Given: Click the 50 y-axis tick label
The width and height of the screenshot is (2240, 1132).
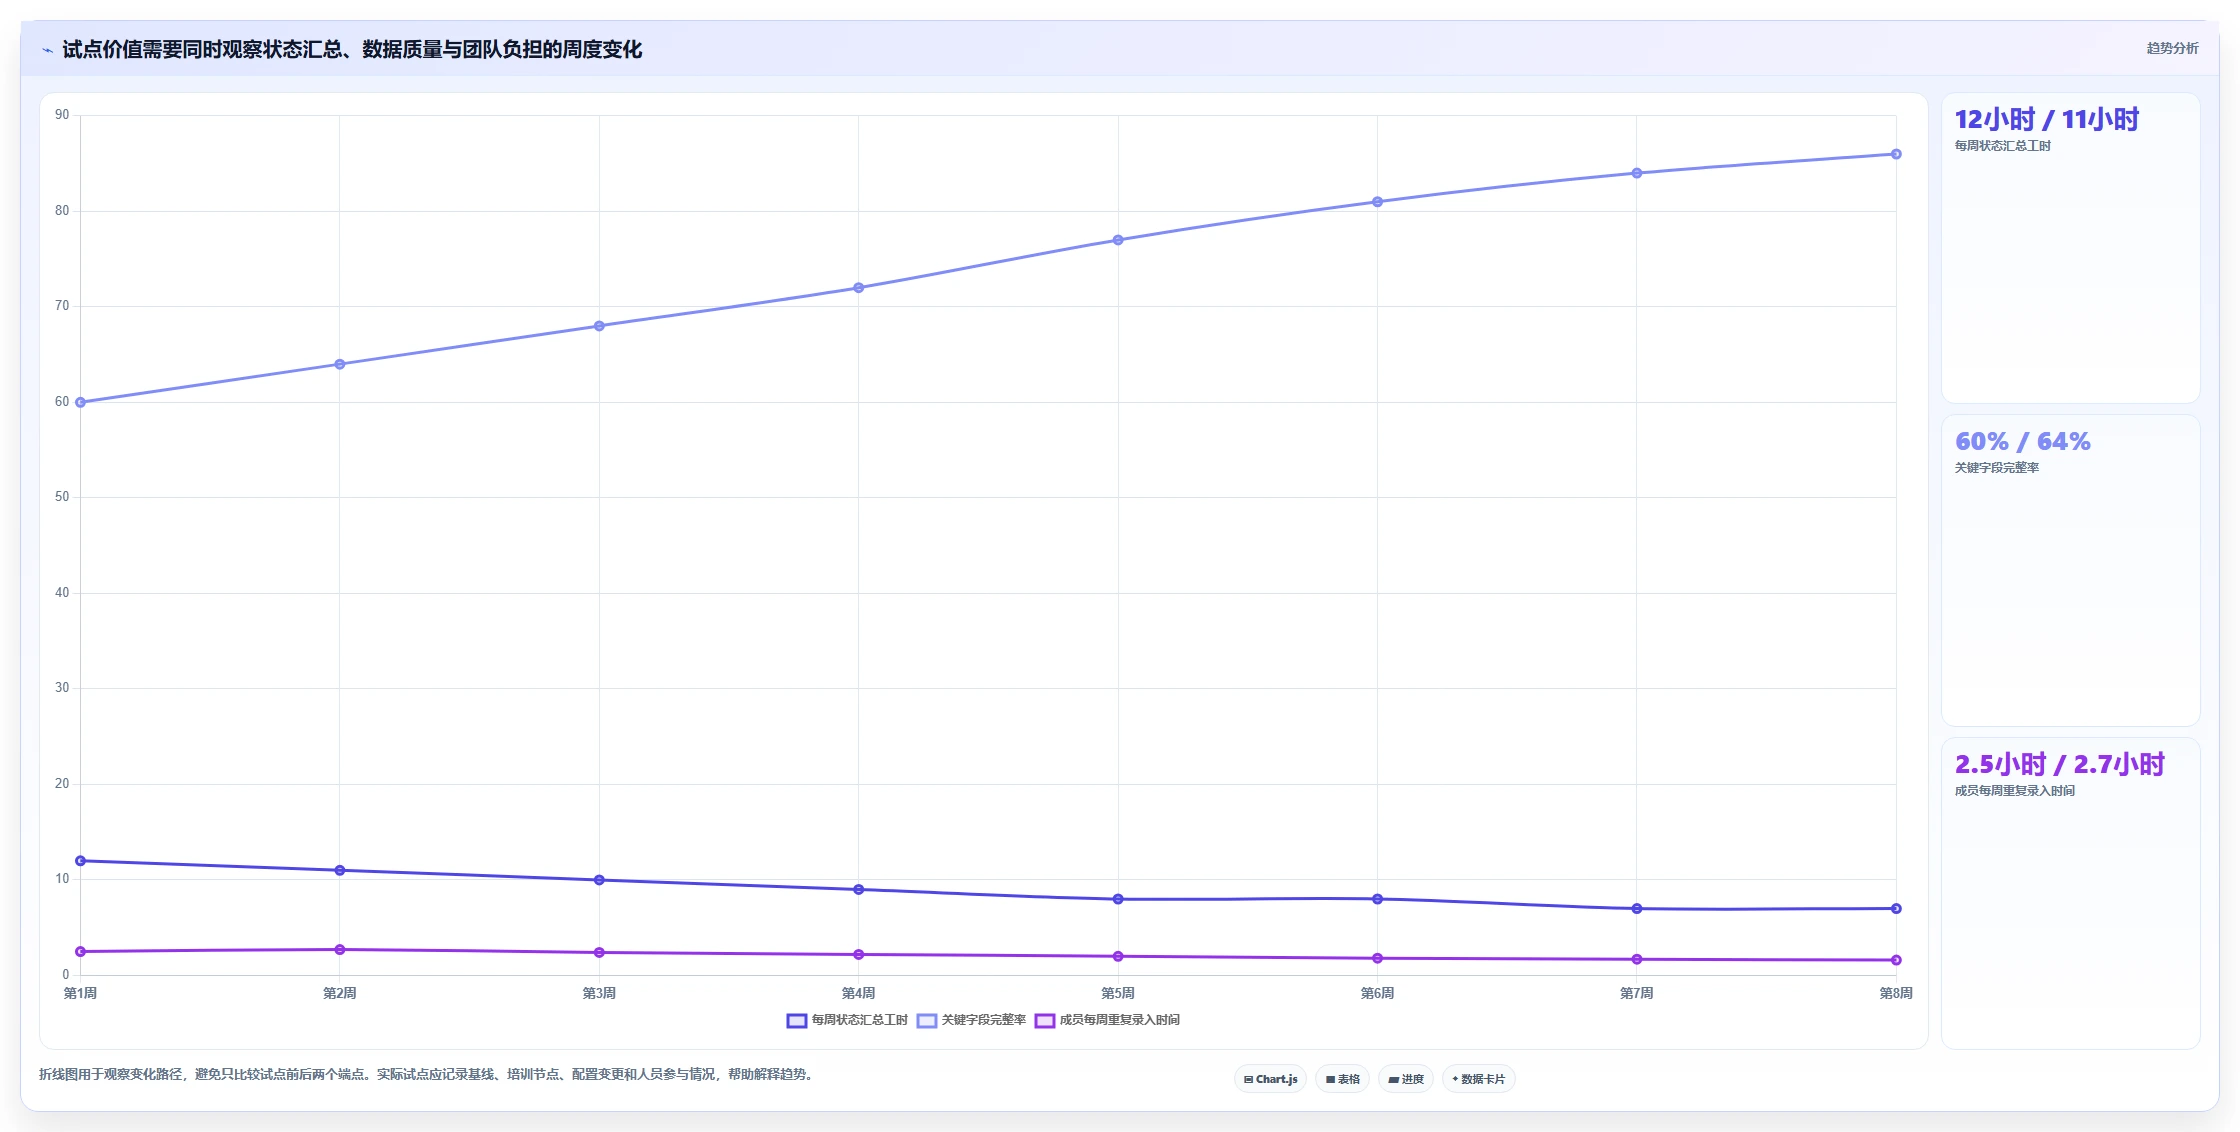Looking at the screenshot, I should (x=62, y=497).
